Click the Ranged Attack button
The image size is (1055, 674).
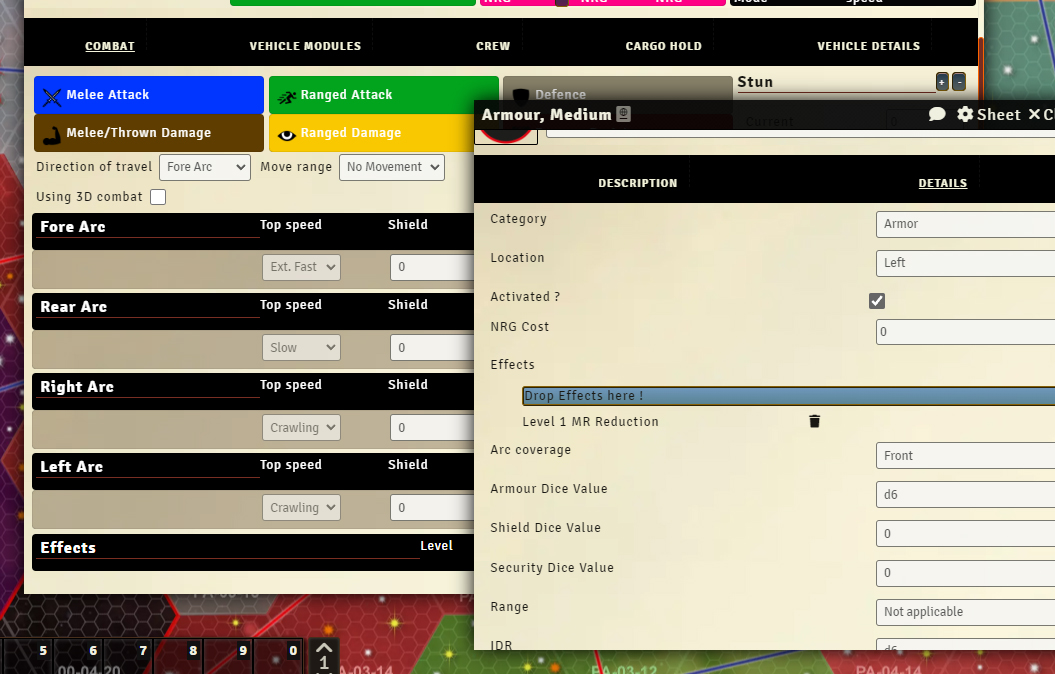click(384, 95)
